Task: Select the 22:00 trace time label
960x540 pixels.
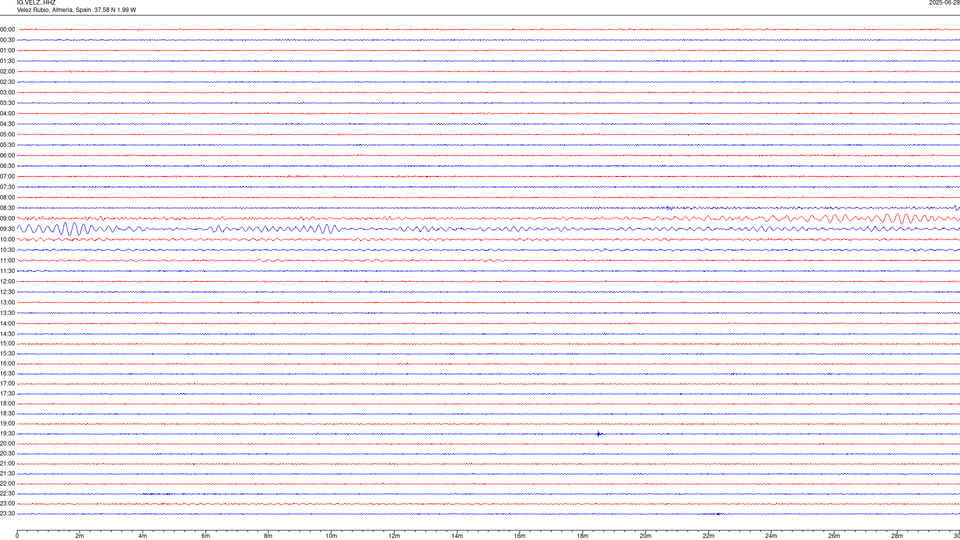Action: 7,484
